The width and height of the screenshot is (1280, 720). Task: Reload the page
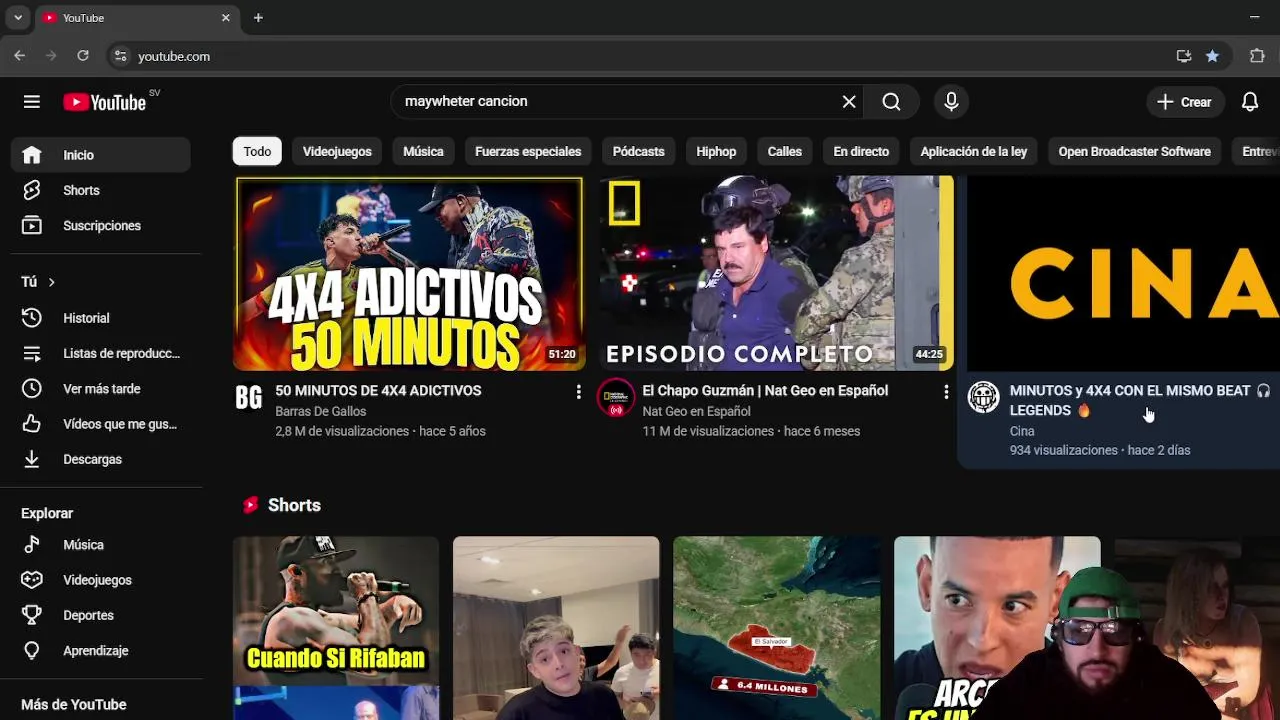(83, 56)
